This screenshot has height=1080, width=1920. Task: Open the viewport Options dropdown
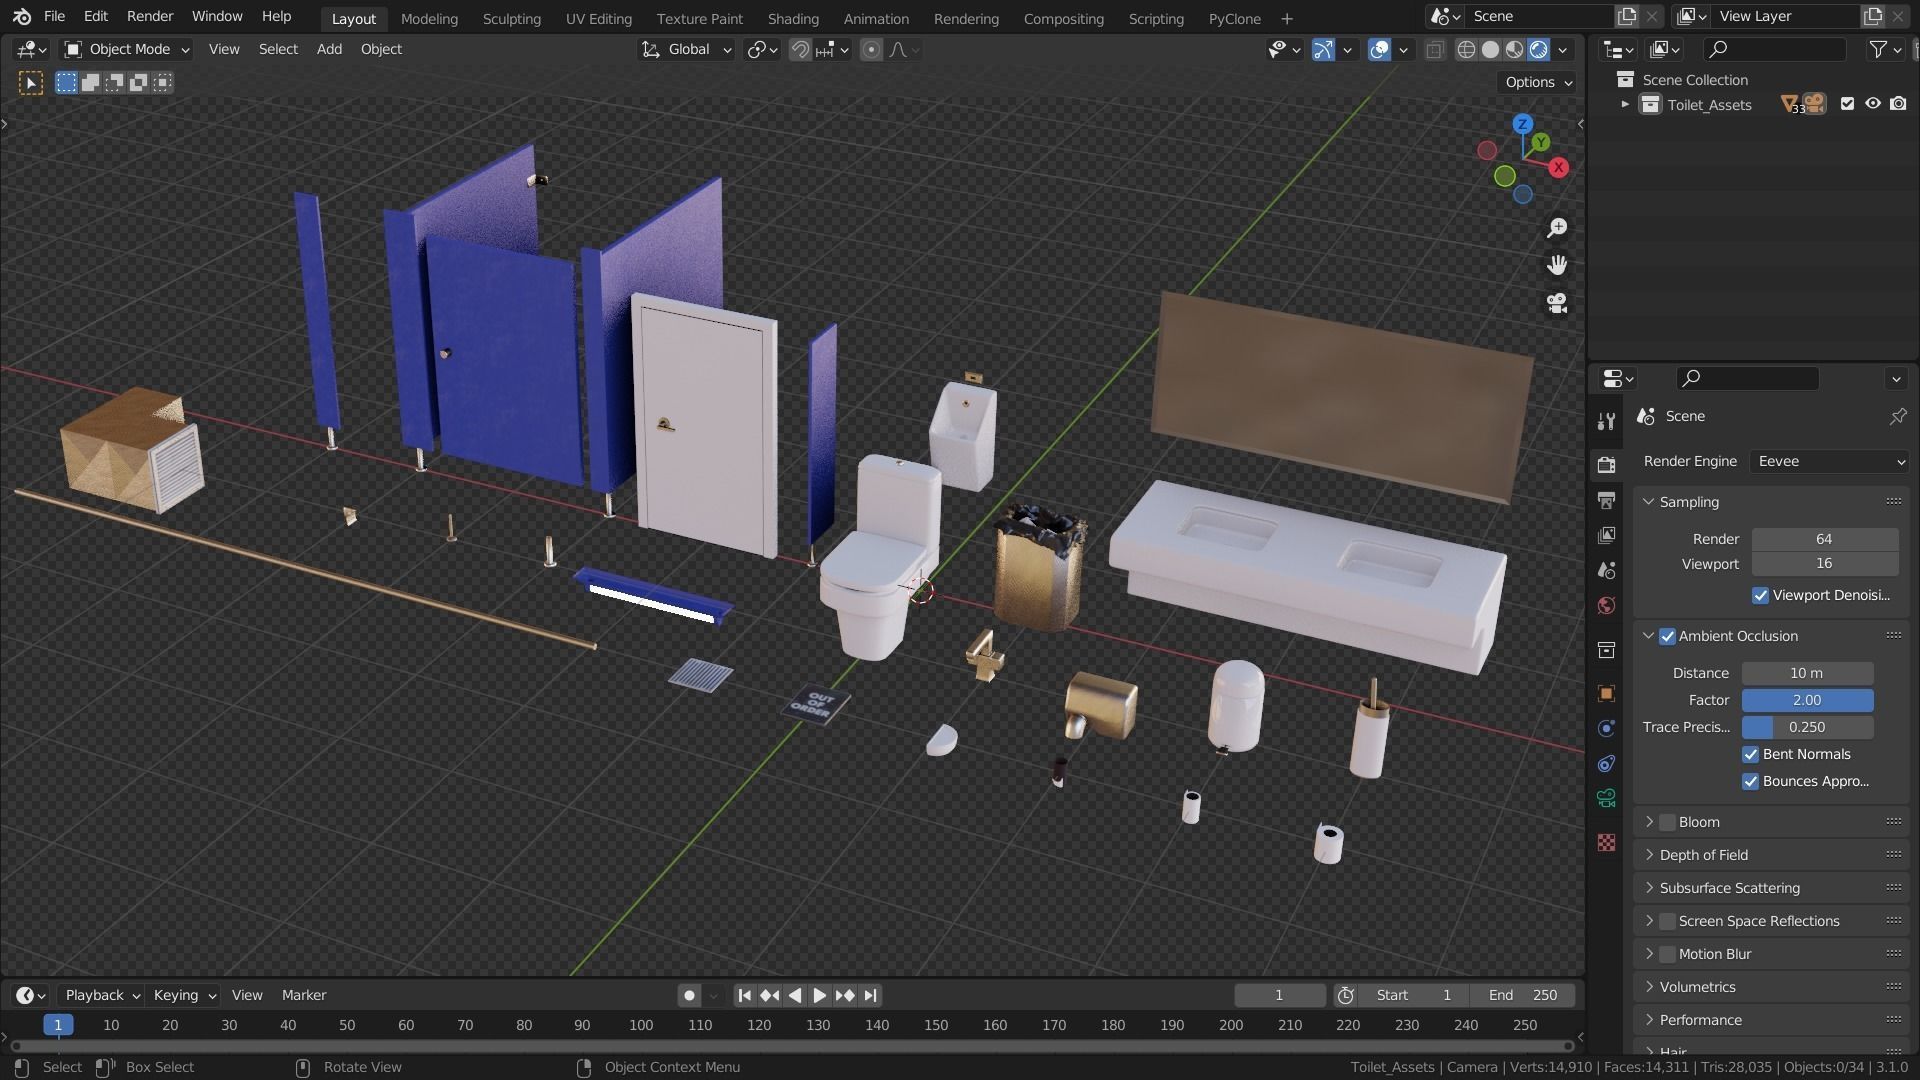[1538, 83]
